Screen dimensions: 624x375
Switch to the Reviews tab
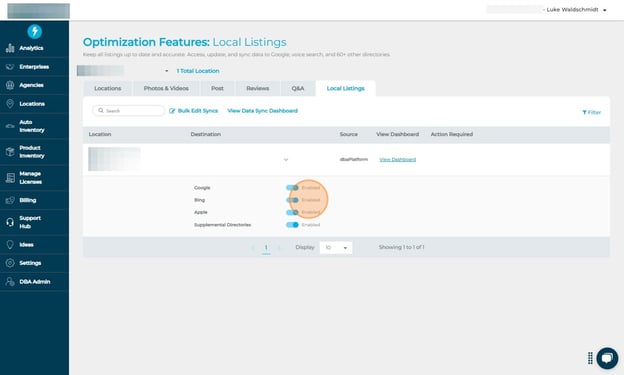257,88
